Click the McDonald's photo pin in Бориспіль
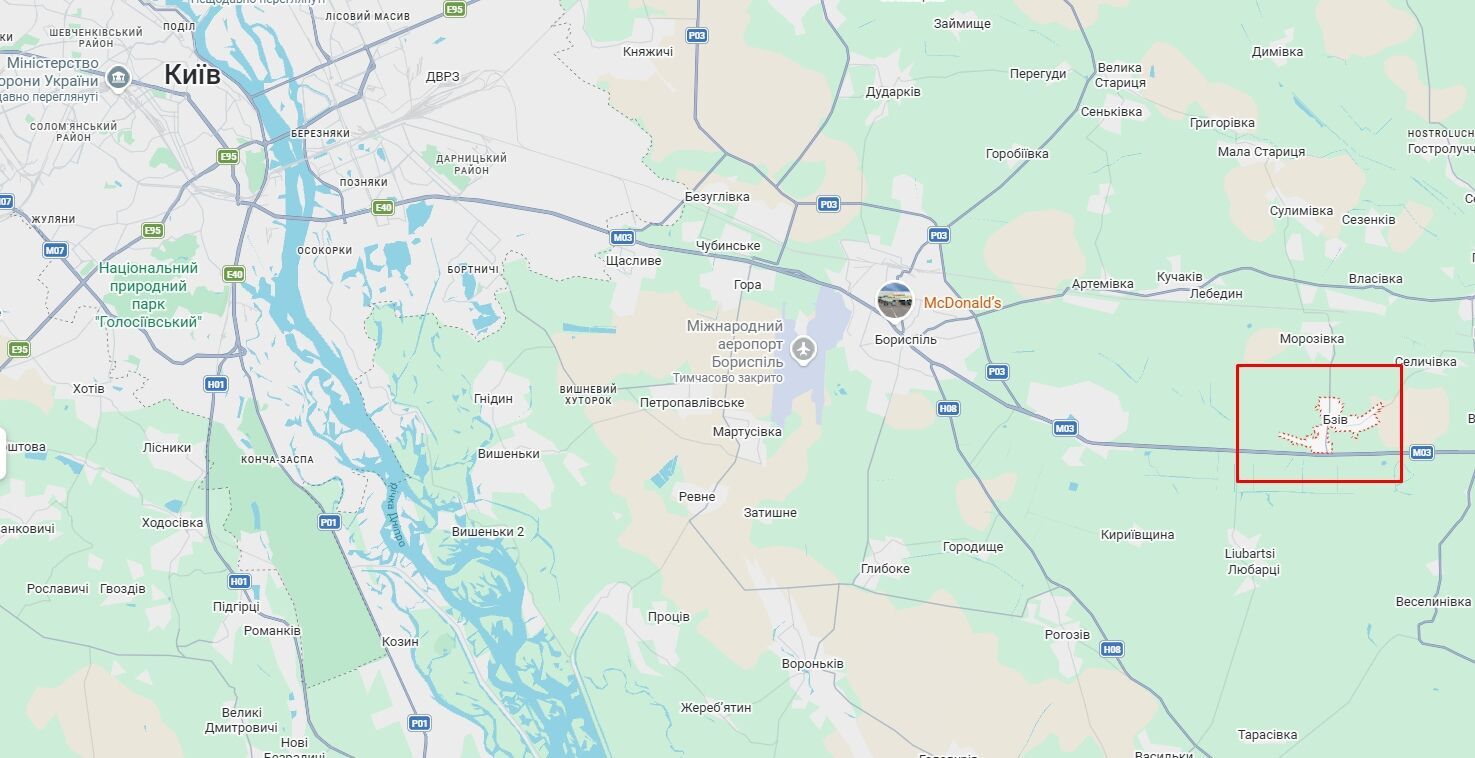1475x758 pixels. click(x=894, y=301)
